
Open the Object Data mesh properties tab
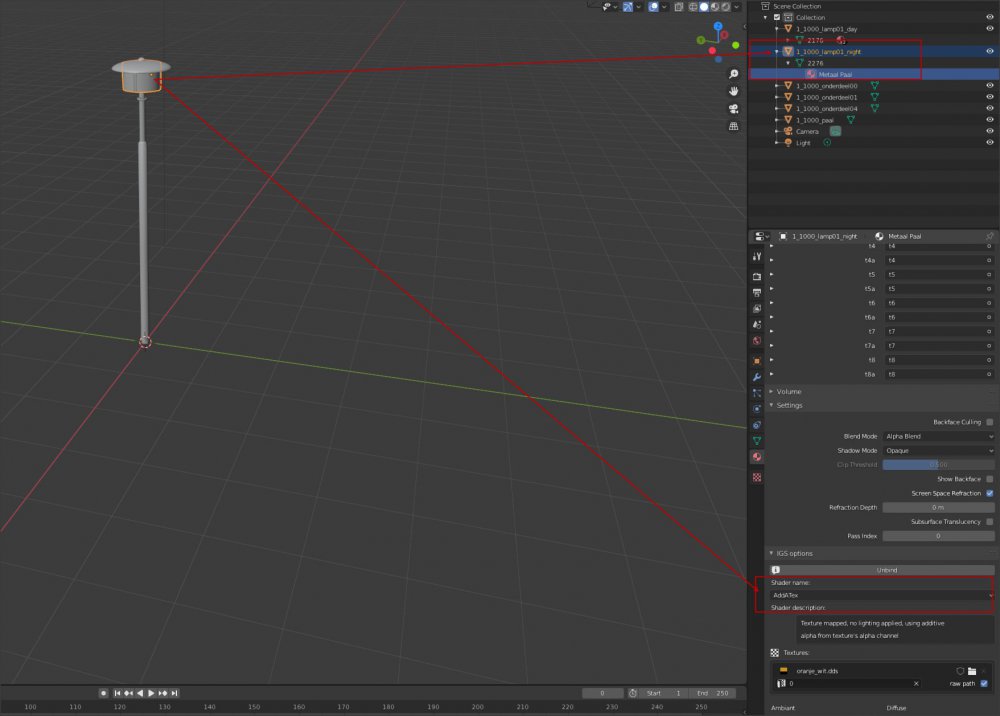[x=757, y=440]
